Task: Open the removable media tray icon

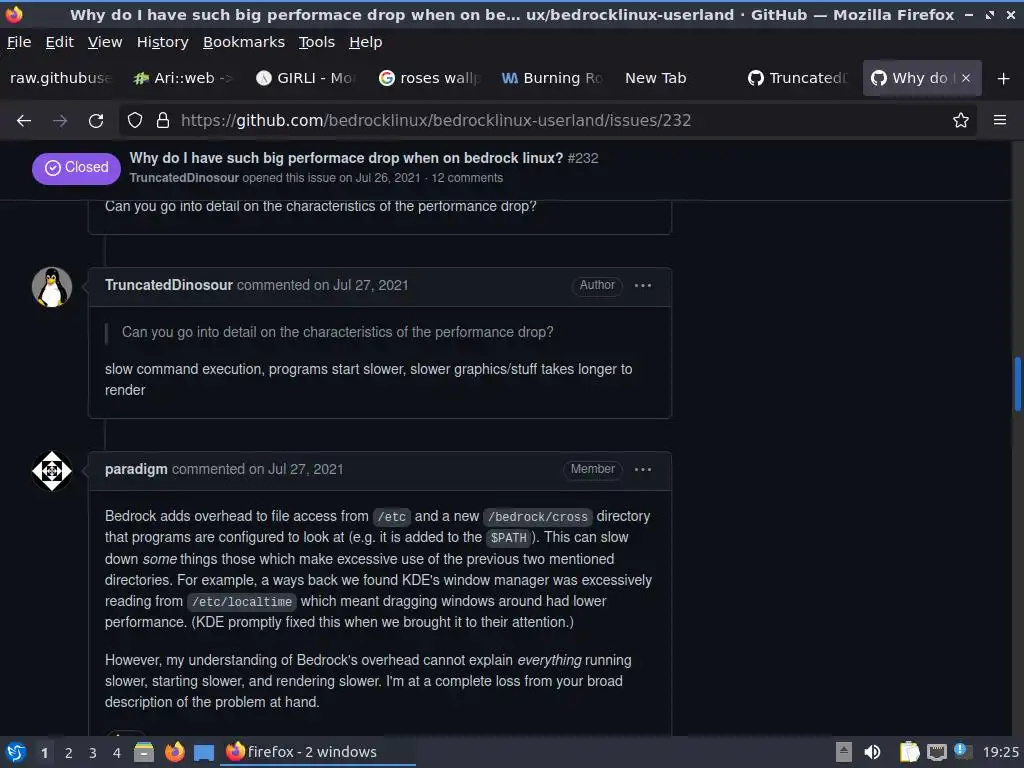Action: (844, 752)
